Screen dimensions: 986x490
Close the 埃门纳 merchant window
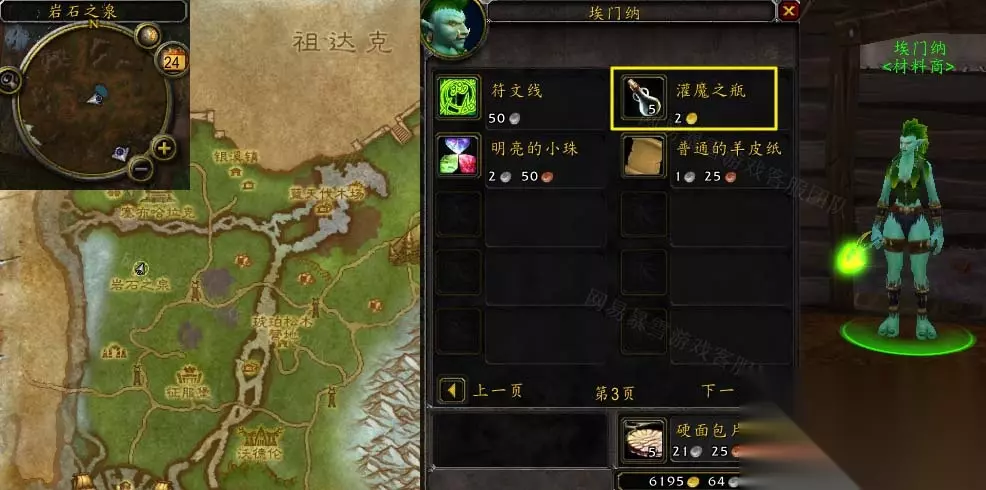click(789, 11)
